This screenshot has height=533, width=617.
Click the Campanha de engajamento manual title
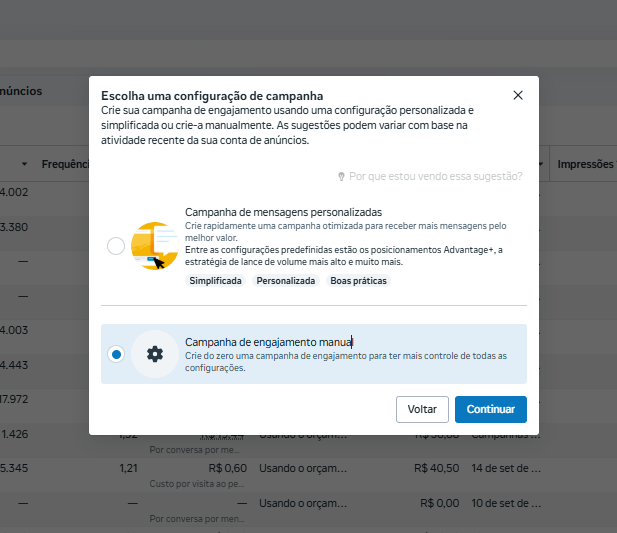pyautogui.click(x=269, y=342)
